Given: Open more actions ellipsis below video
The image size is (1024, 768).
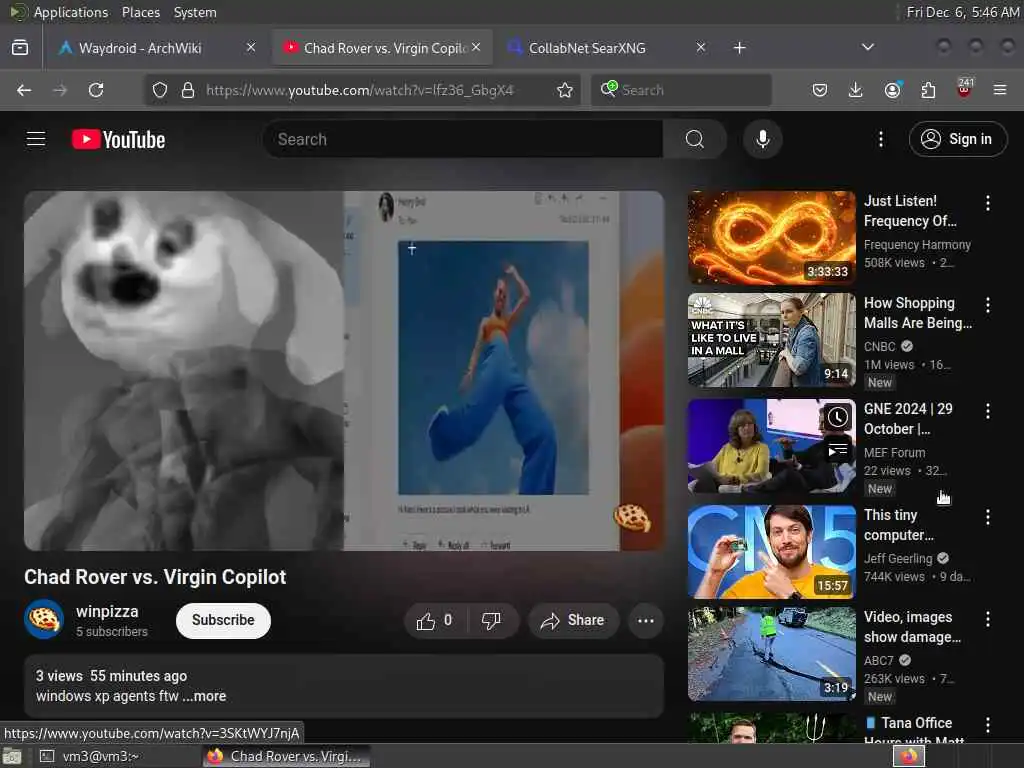Looking at the screenshot, I should 645,620.
